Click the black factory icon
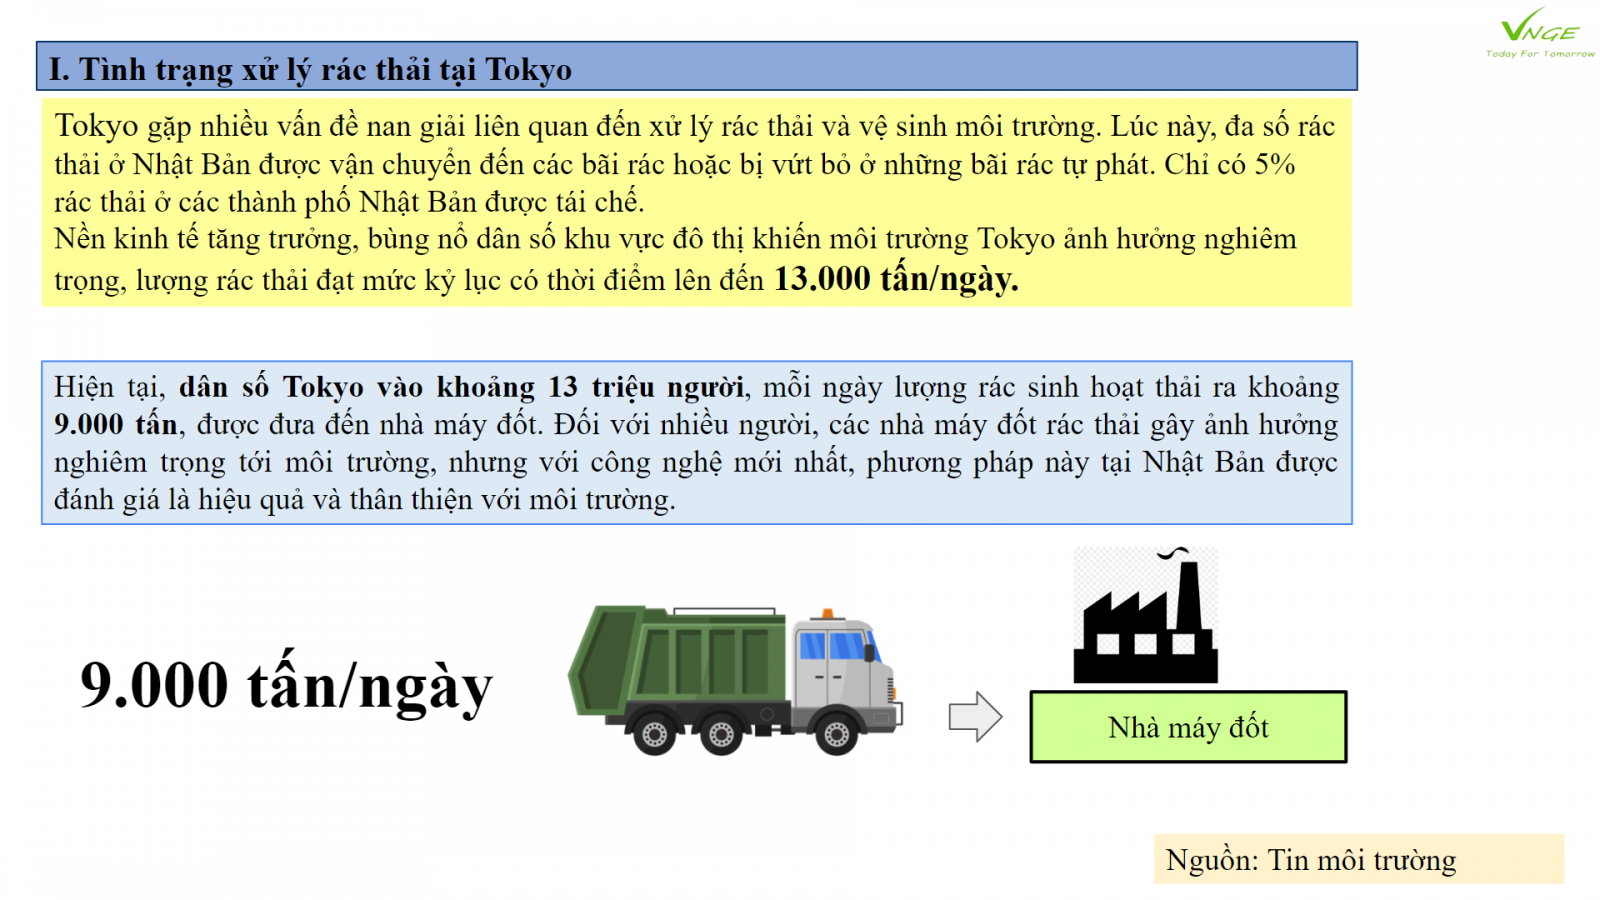The image size is (1600, 900). click(1145, 616)
